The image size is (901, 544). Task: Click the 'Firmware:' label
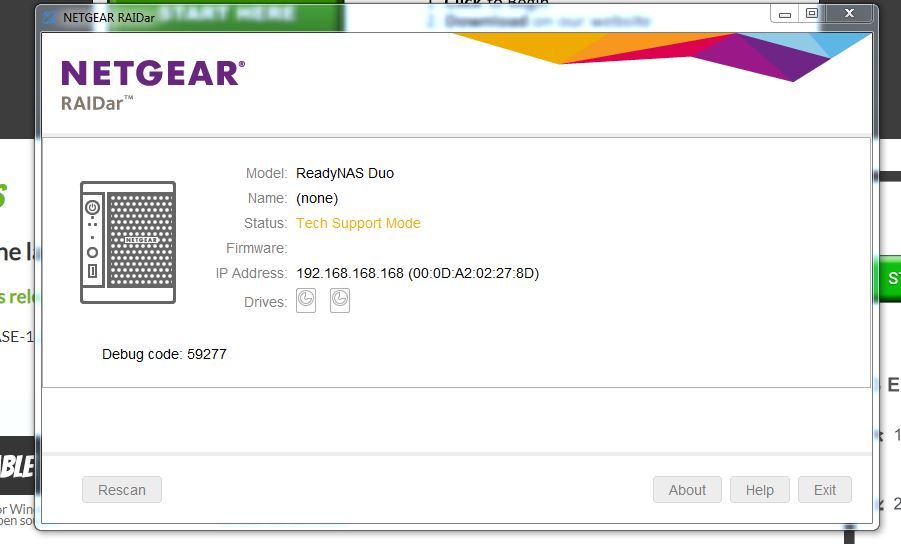(256, 248)
